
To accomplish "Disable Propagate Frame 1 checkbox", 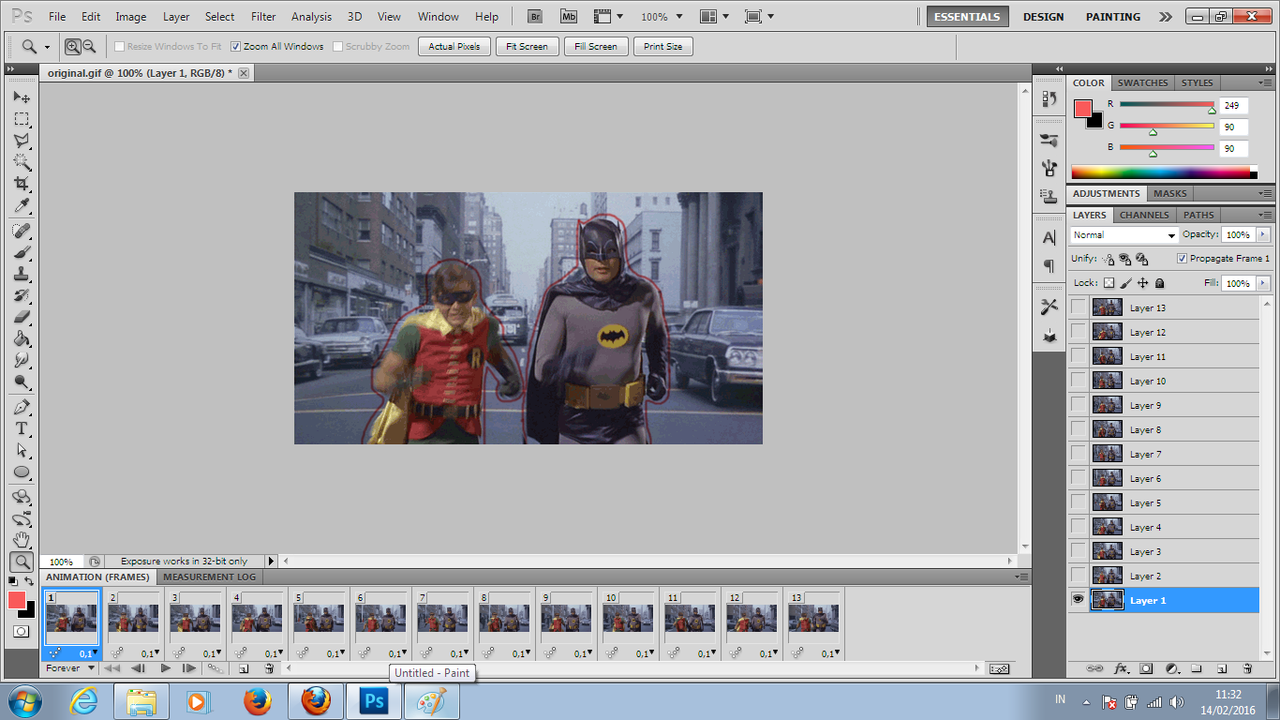I will coord(1183,258).
